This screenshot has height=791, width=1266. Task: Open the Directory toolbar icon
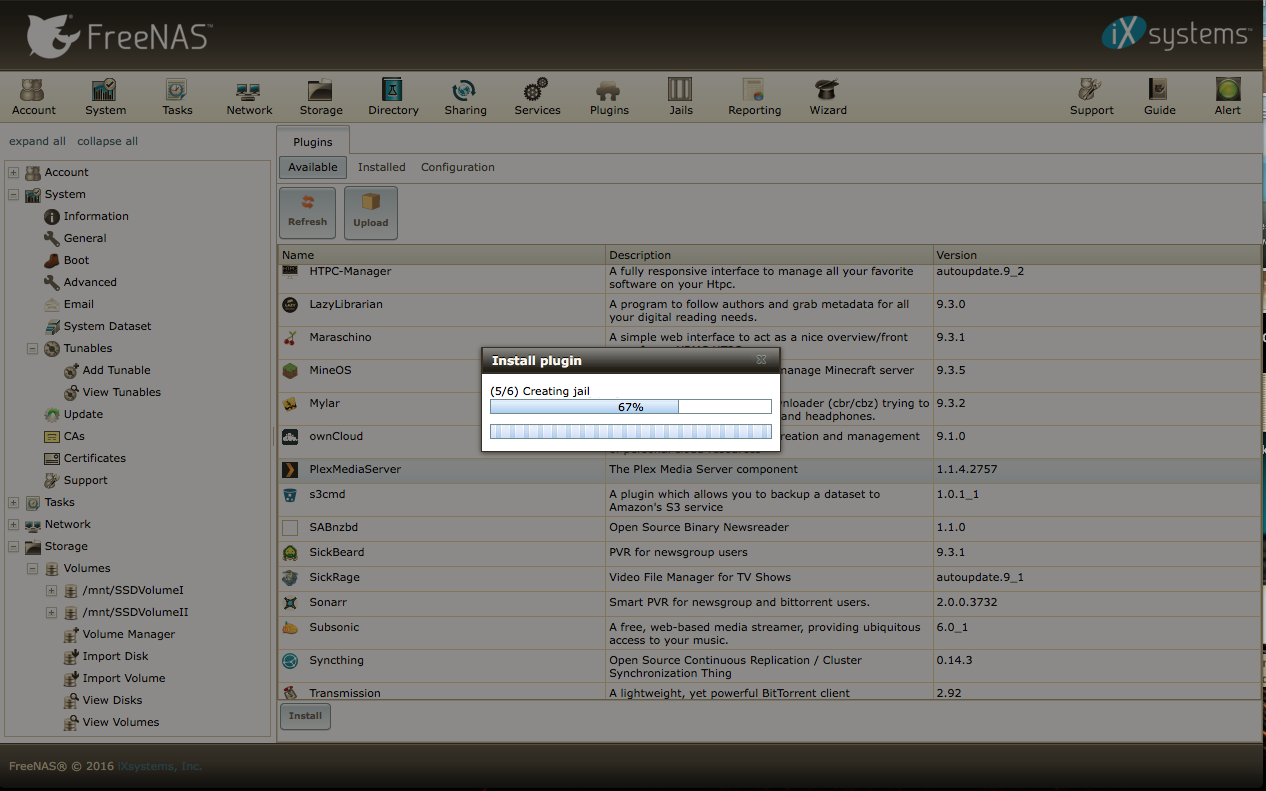point(393,97)
